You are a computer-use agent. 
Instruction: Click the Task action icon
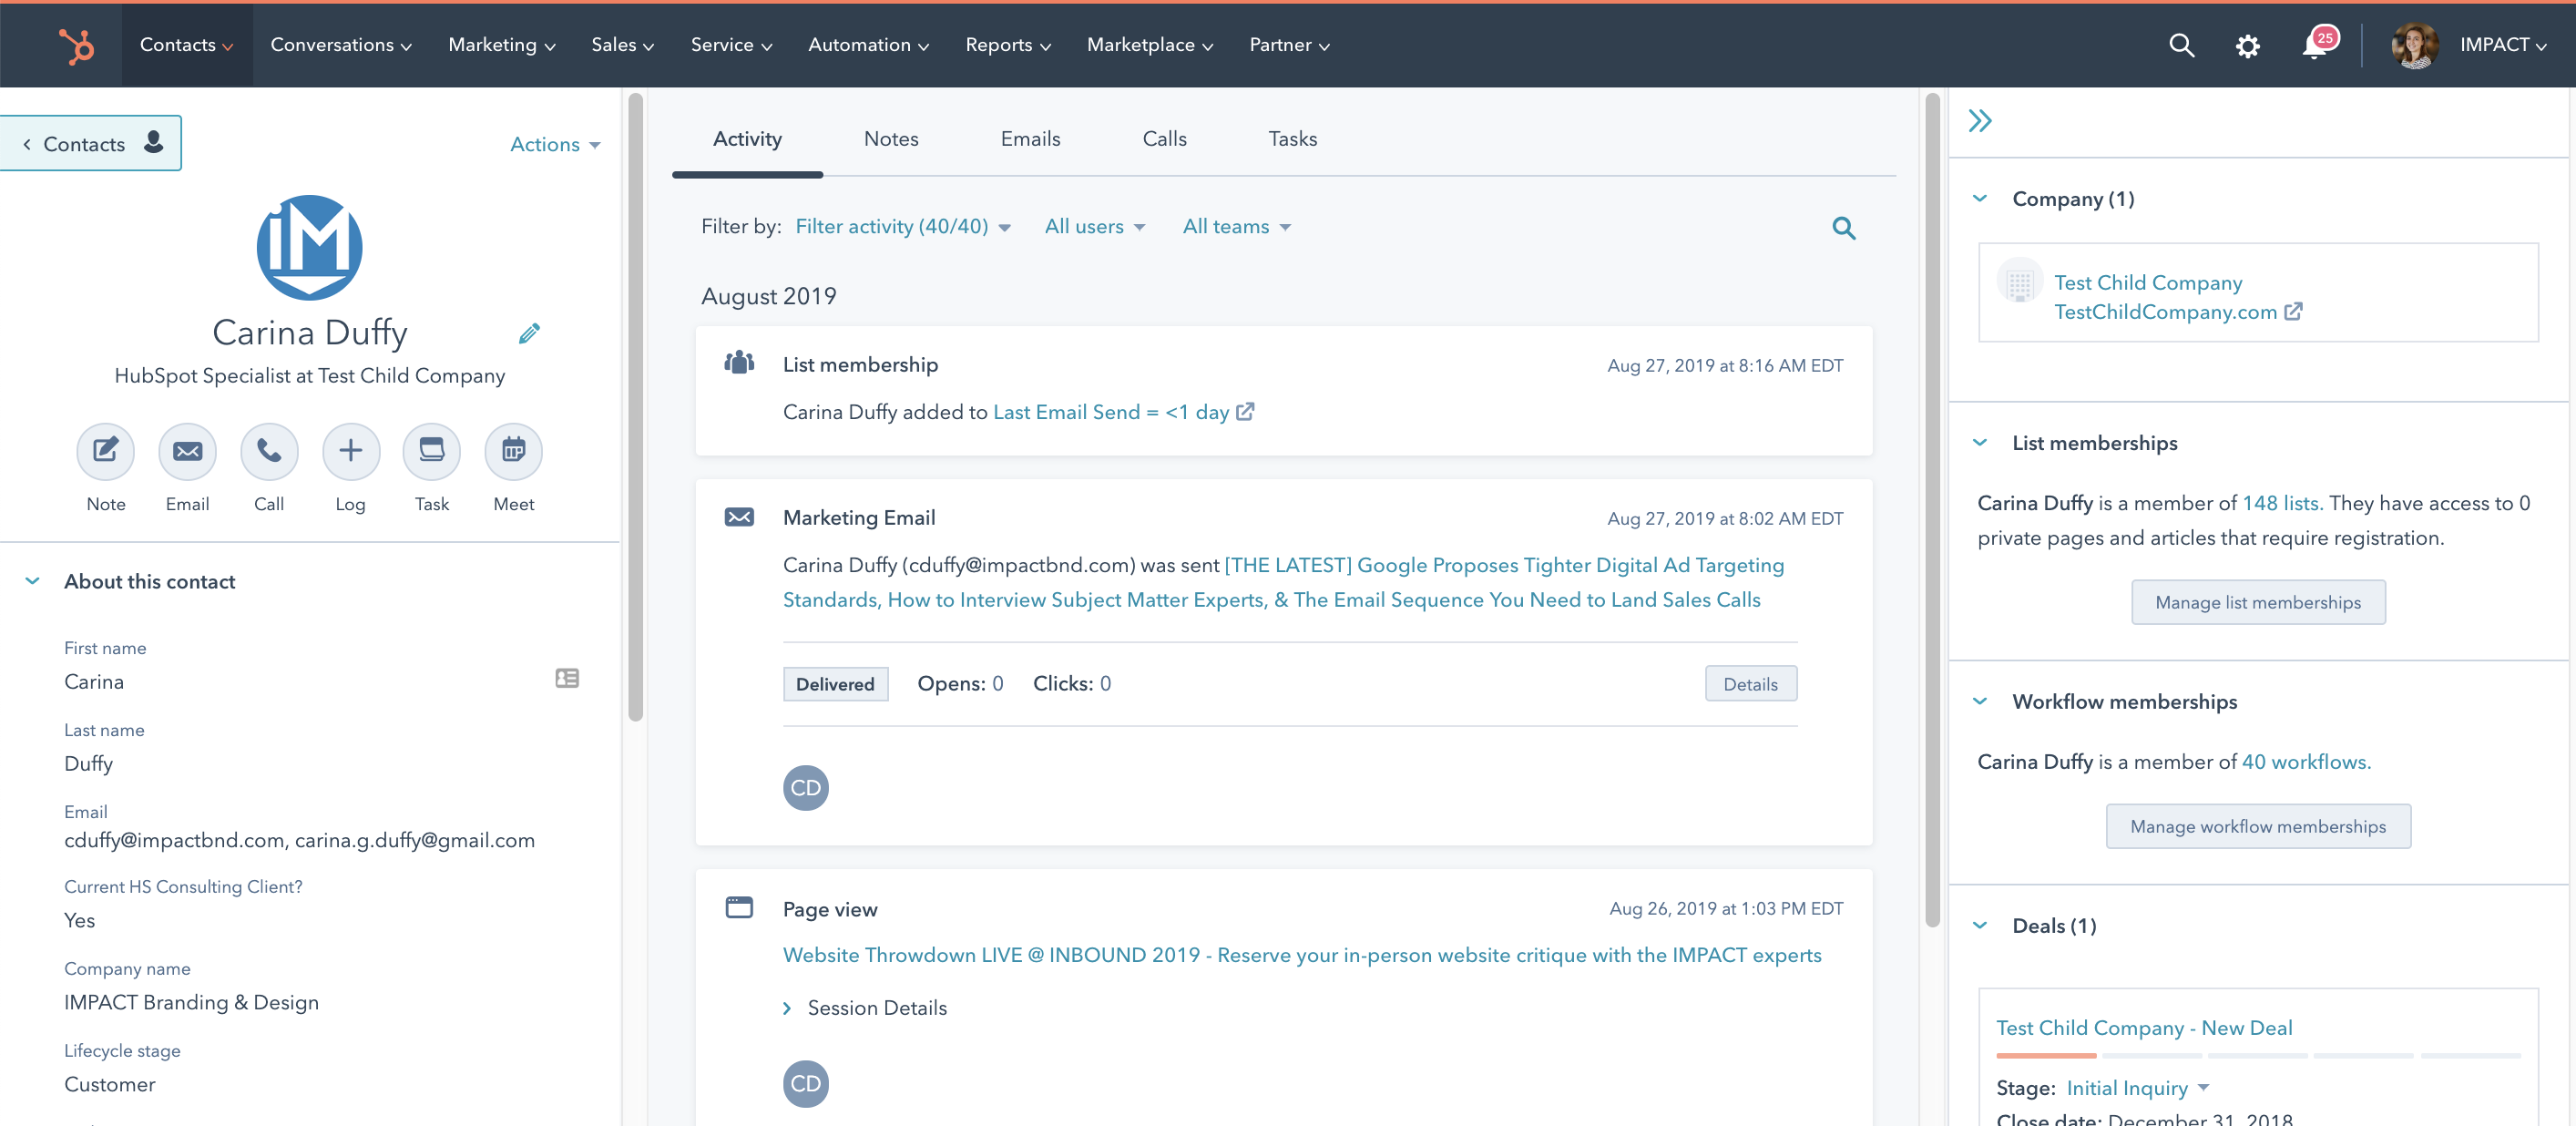[x=432, y=451]
